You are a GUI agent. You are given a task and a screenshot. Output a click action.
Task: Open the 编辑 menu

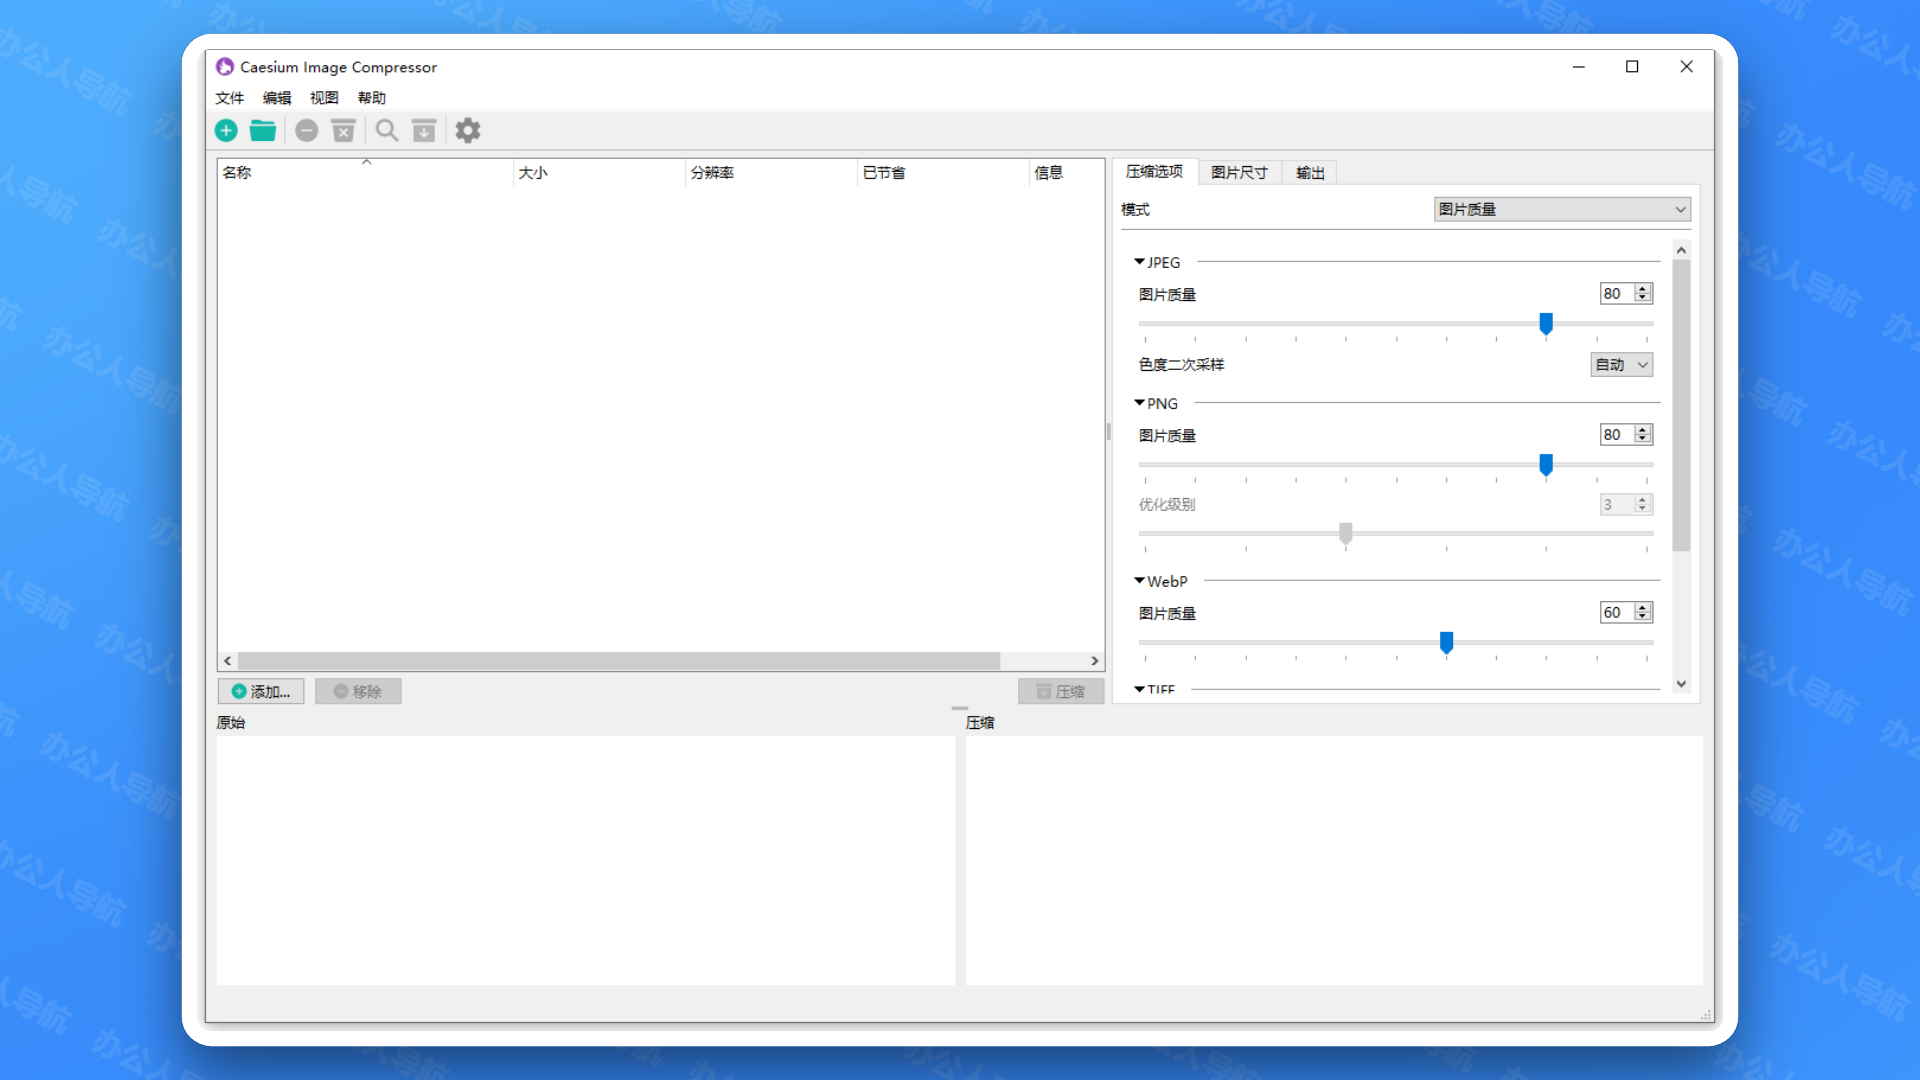coord(277,98)
